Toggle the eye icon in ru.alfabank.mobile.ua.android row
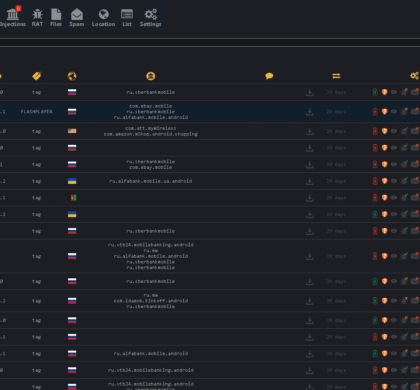This screenshot has width=420, height=390. [x=394, y=181]
